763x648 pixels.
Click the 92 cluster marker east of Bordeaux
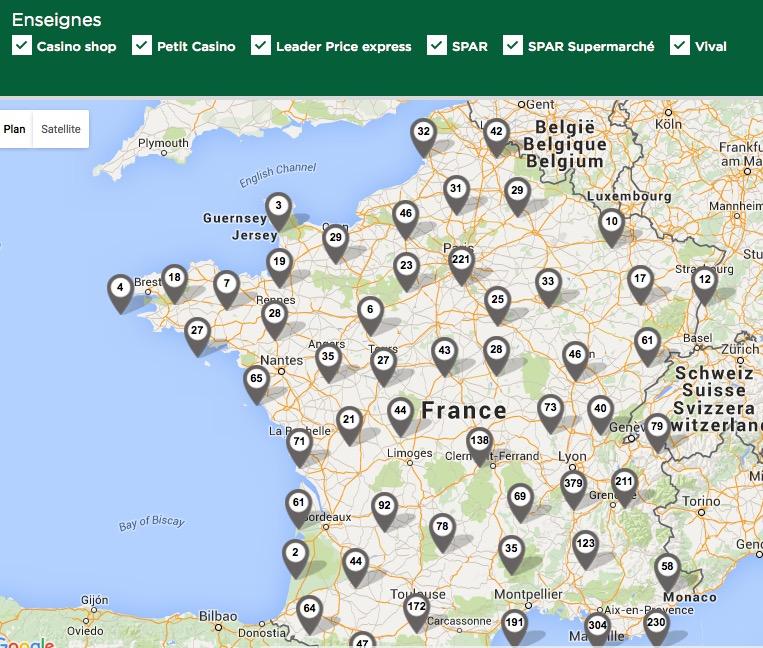[x=384, y=512]
